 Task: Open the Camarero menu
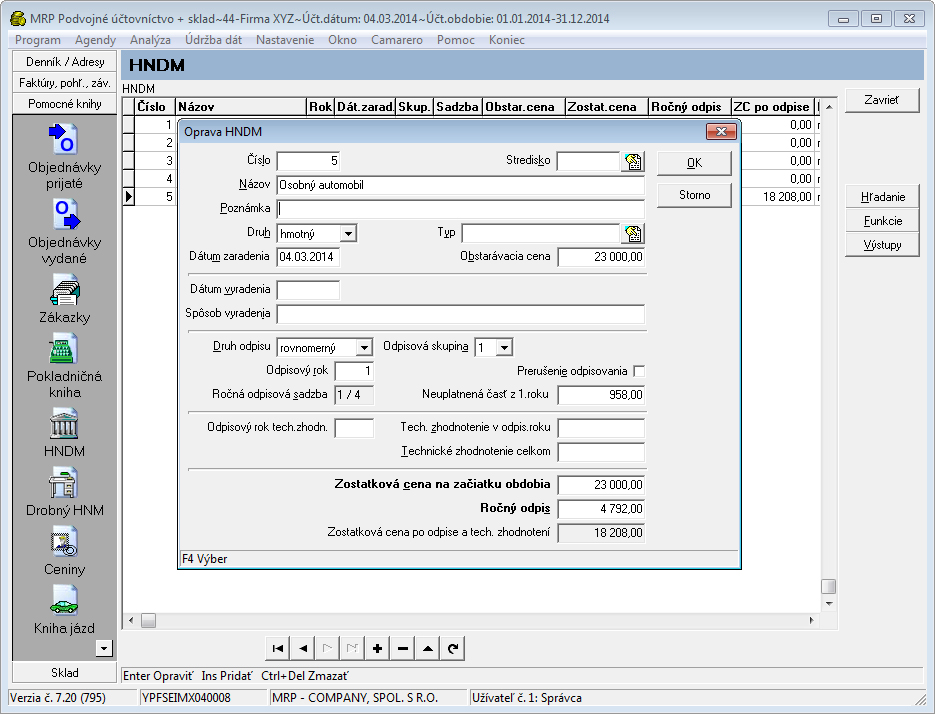pyautogui.click(x=397, y=40)
